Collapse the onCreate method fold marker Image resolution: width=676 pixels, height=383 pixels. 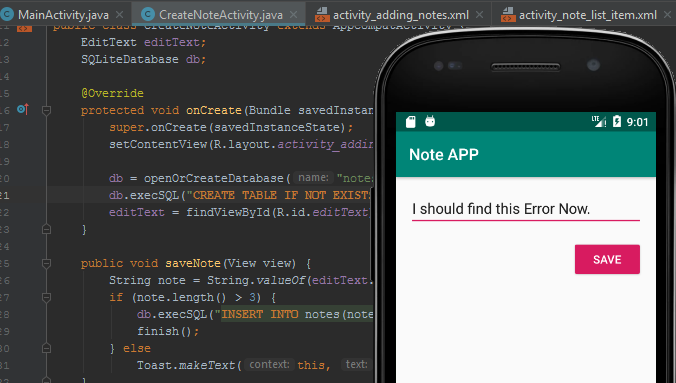pos(47,110)
